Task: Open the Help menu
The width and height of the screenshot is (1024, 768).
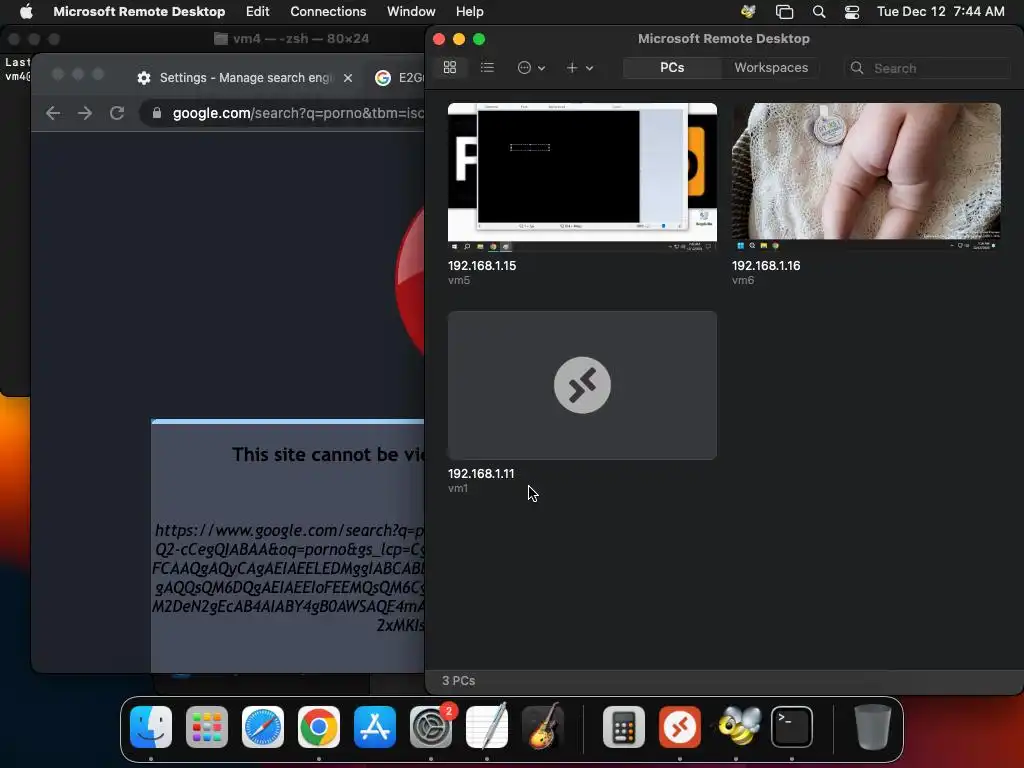Action: 470,11
